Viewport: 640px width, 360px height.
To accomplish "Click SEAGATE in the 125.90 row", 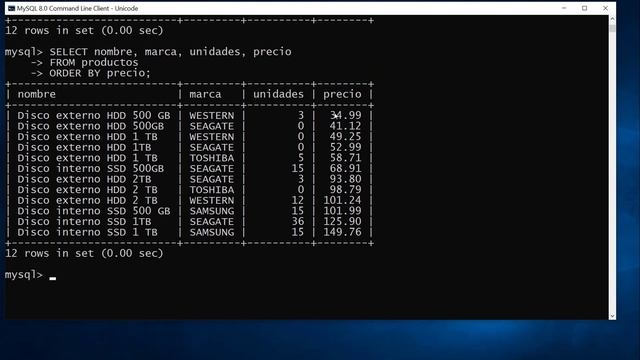I will 211,222.
